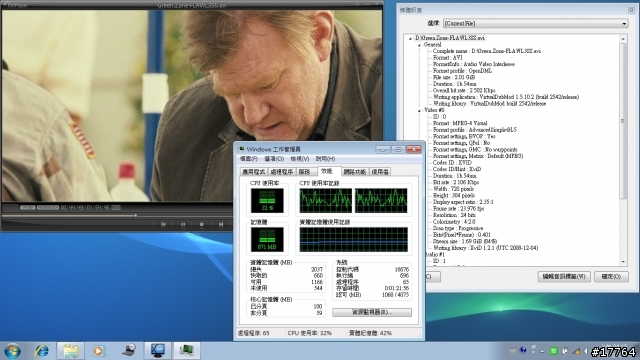640x360 pixels.
Task: Click the media info tree scroll down arrow
Action: [623, 262]
